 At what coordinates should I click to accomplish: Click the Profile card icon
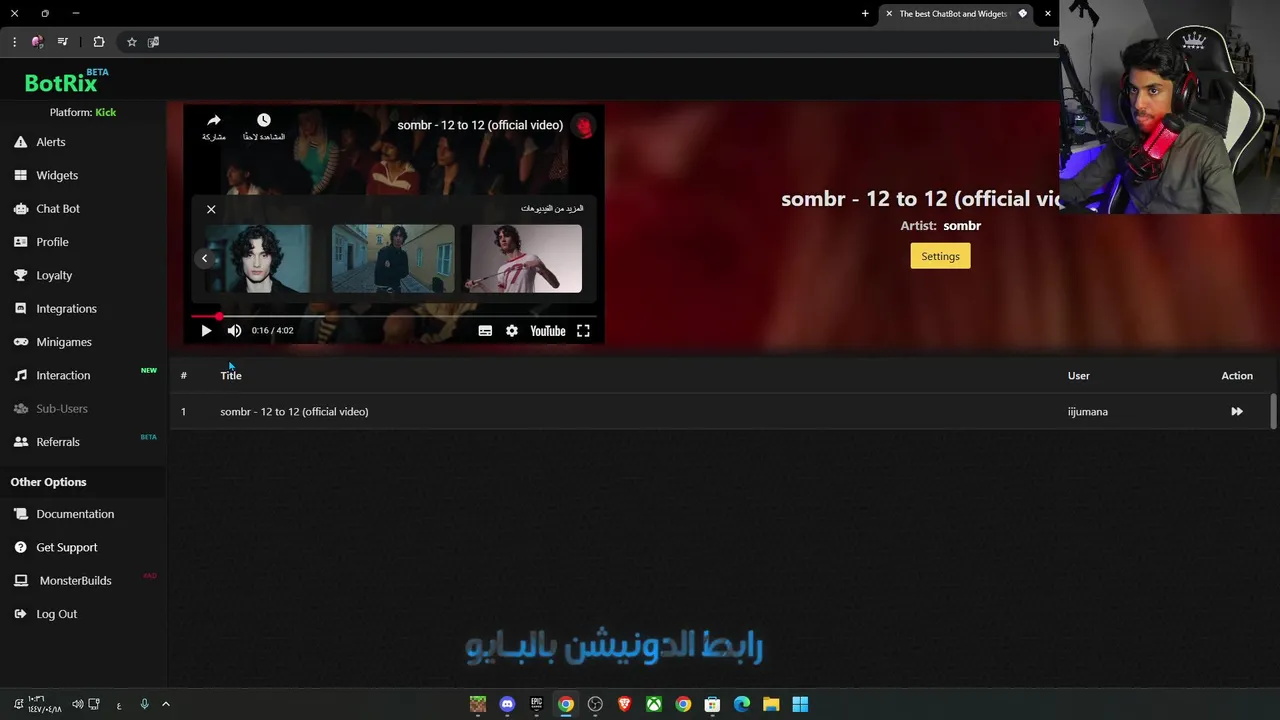coord(20,242)
